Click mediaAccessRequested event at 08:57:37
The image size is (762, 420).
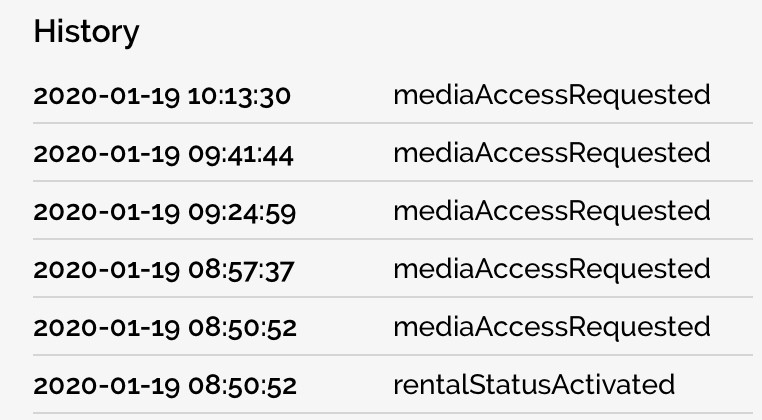coord(552,269)
